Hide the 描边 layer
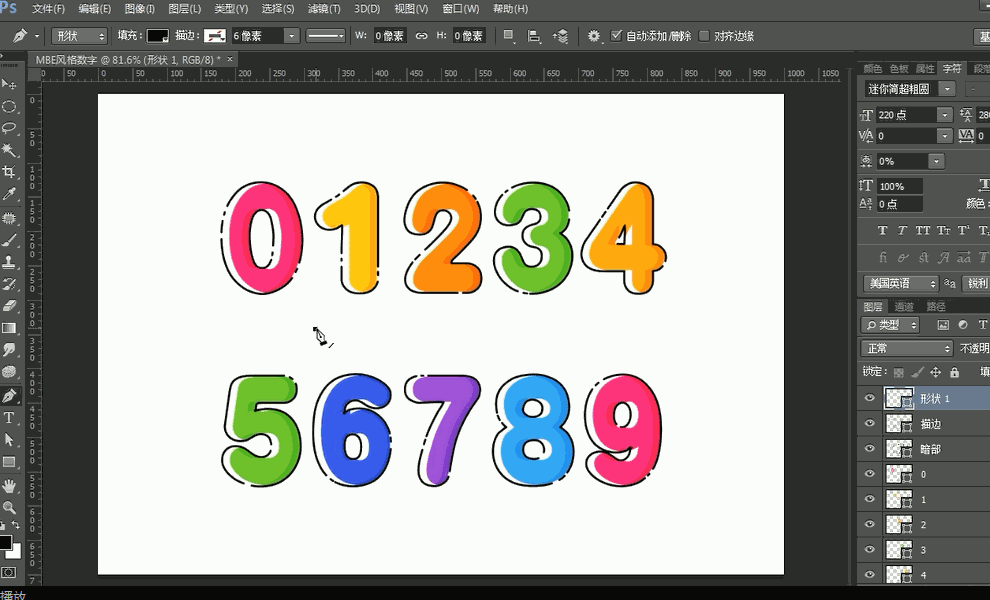 pyautogui.click(x=869, y=424)
